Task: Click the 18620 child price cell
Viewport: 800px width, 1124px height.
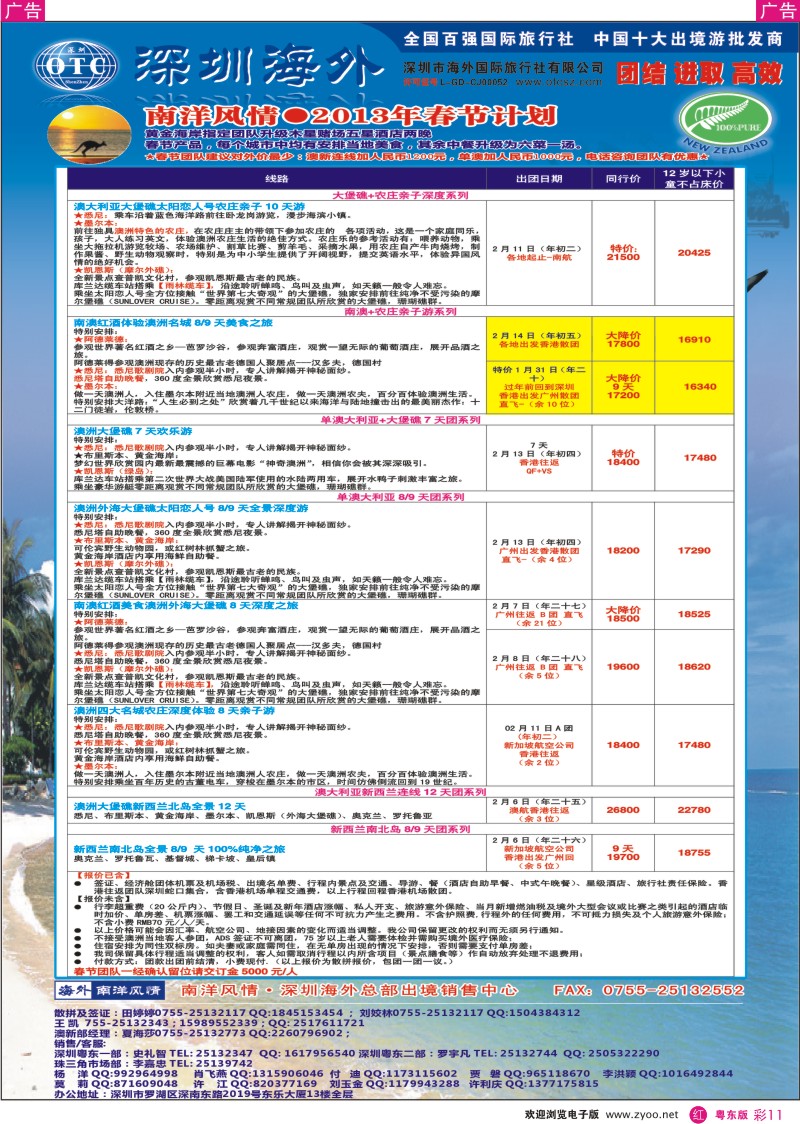Action: [694, 667]
